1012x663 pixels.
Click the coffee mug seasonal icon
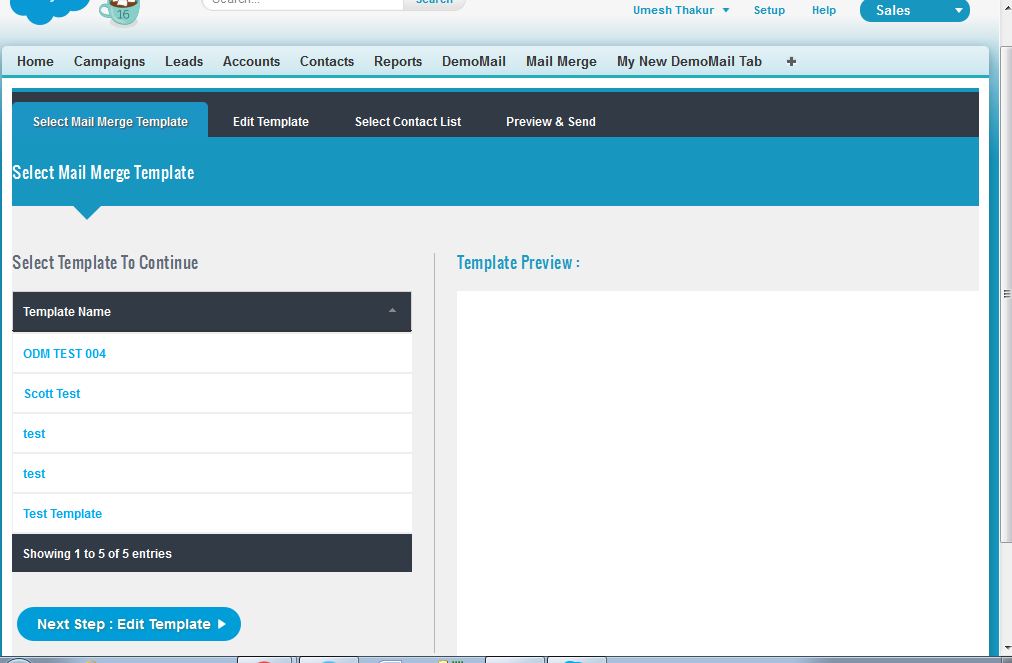(x=119, y=13)
